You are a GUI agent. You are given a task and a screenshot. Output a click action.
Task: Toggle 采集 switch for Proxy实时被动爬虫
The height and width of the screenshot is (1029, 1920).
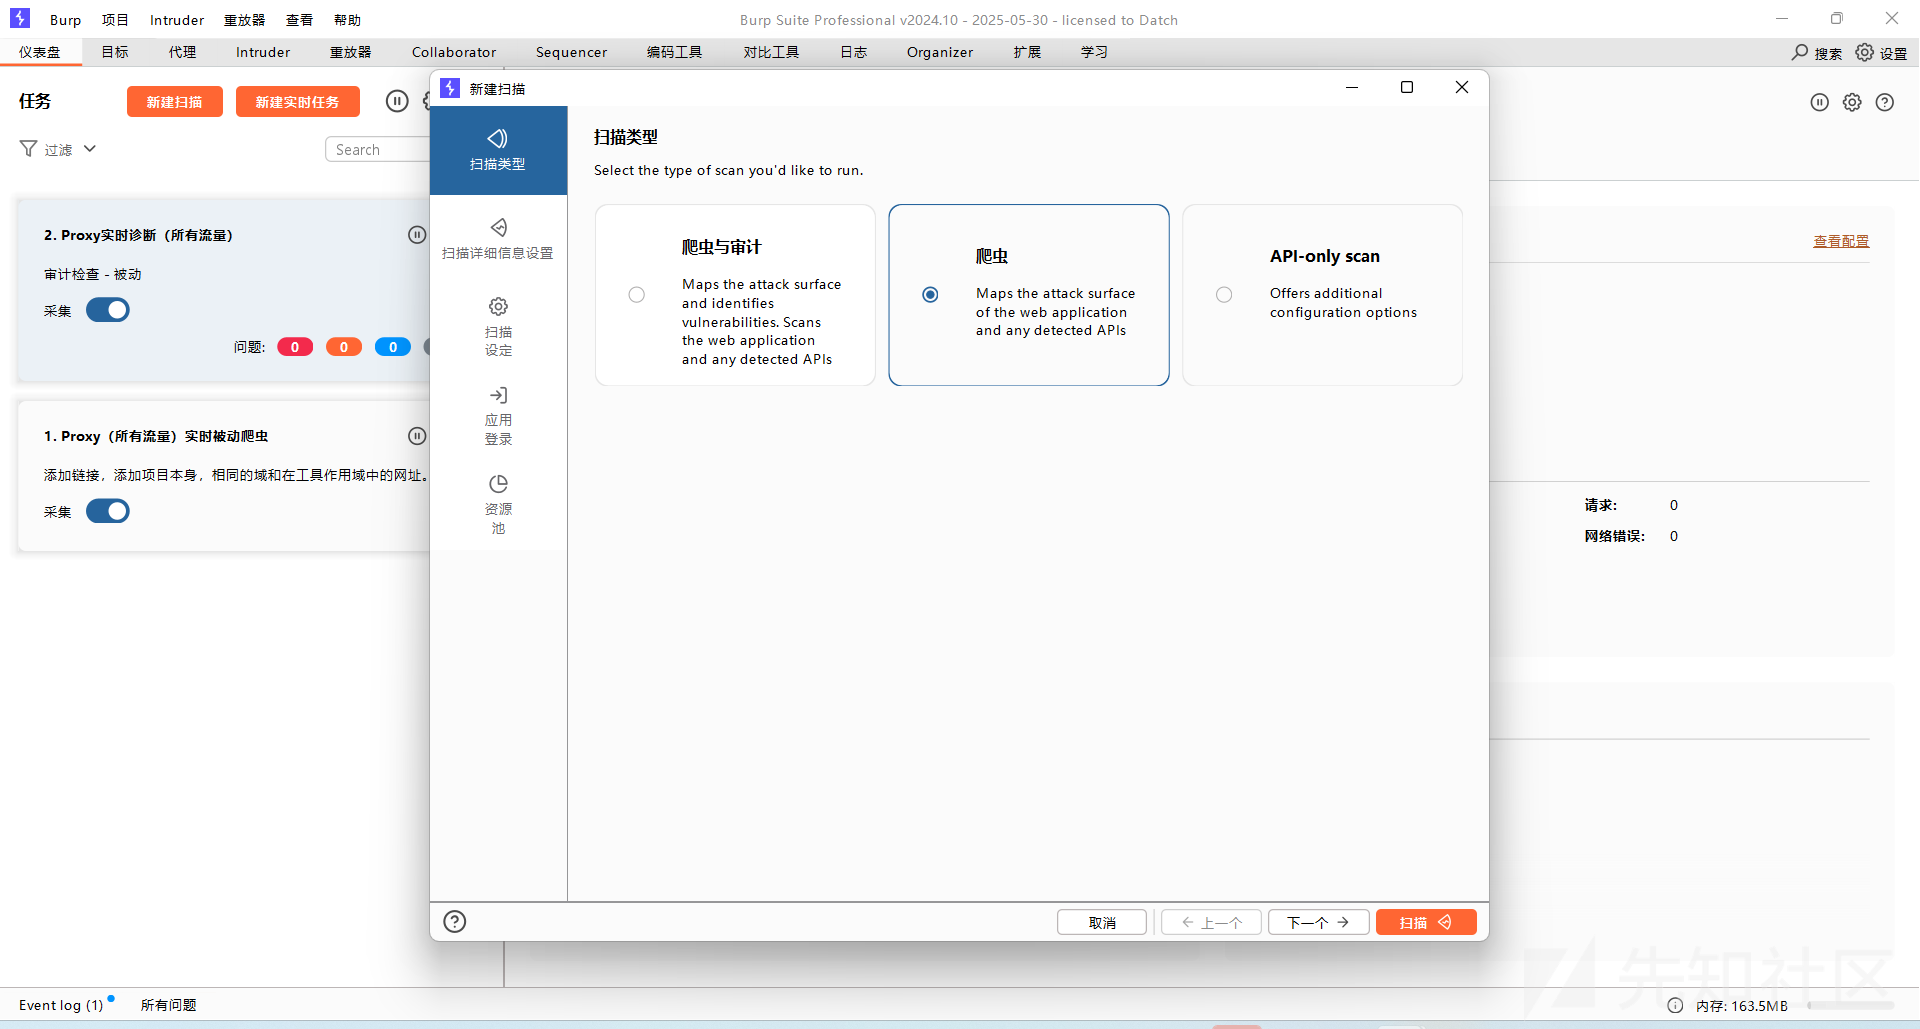pos(108,511)
